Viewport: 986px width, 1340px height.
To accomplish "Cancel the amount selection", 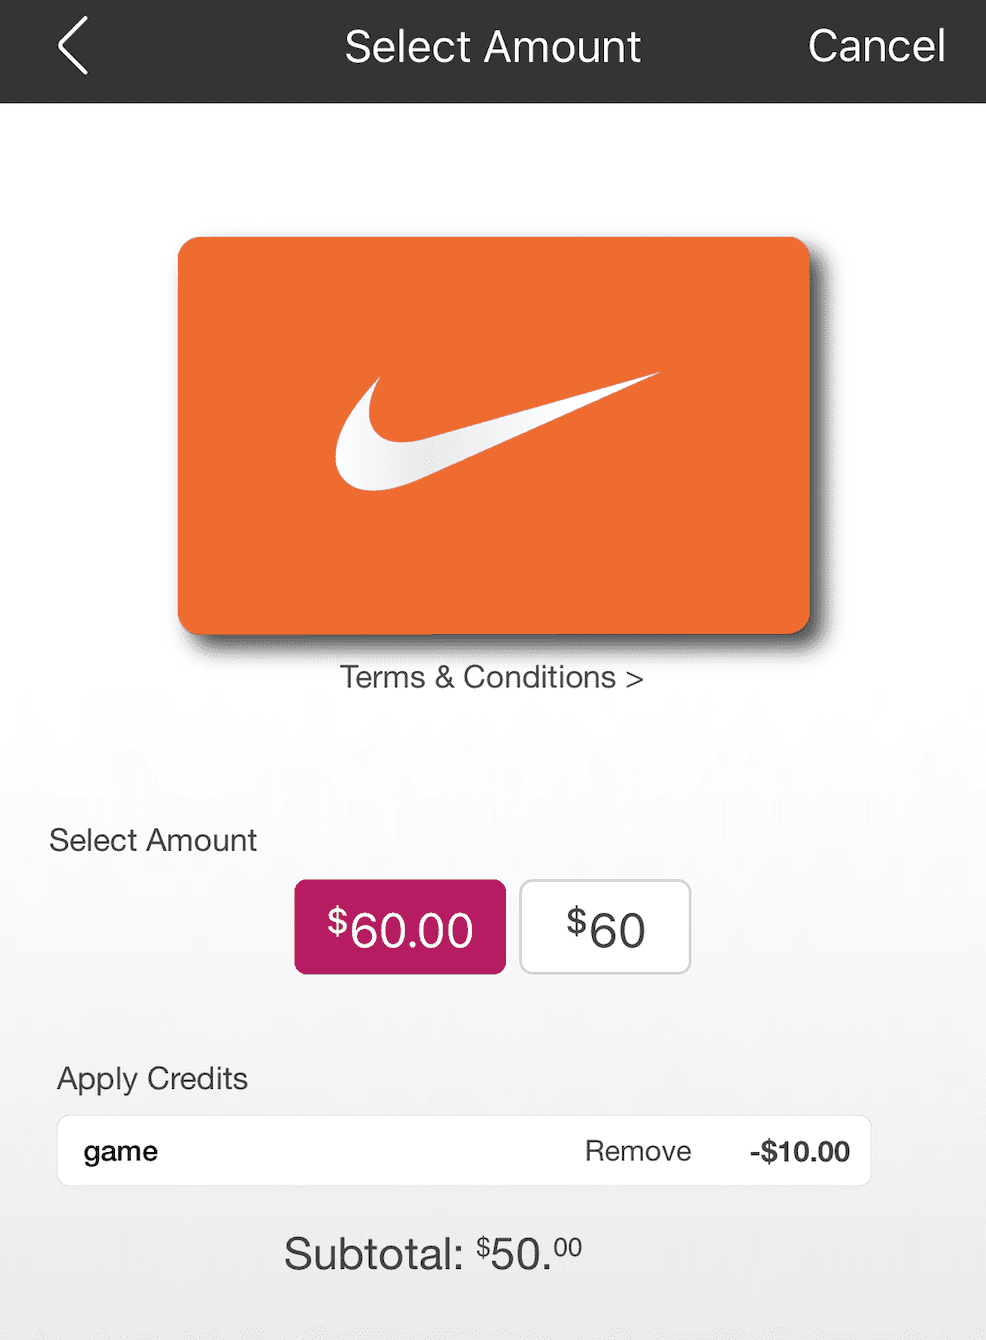I will 876,46.
